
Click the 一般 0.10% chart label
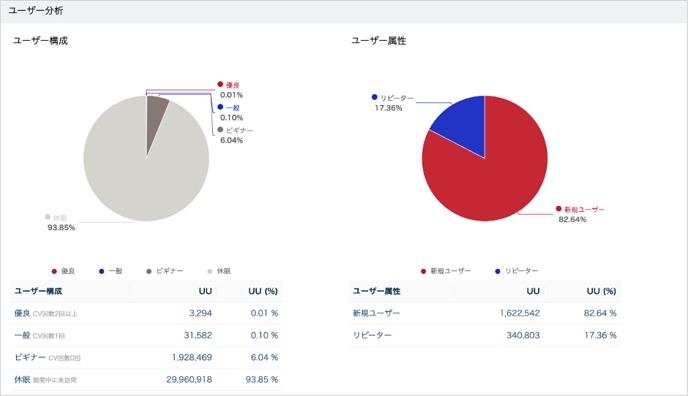[x=230, y=112]
